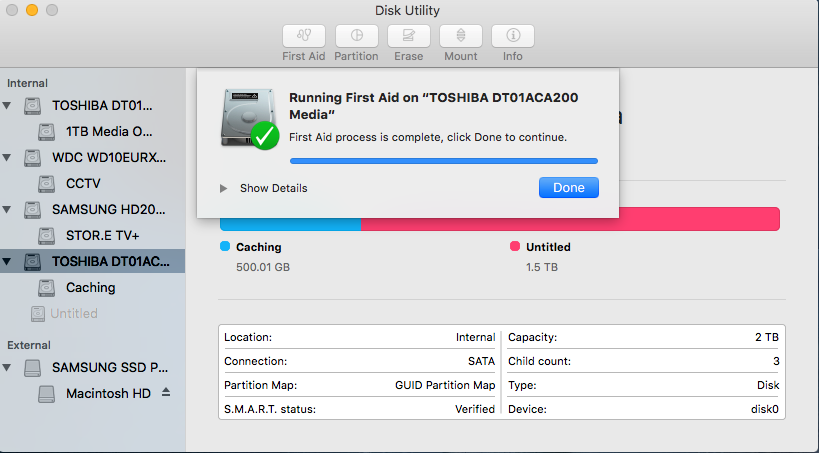Open the Partition tool
The width and height of the screenshot is (819, 453).
point(356,36)
